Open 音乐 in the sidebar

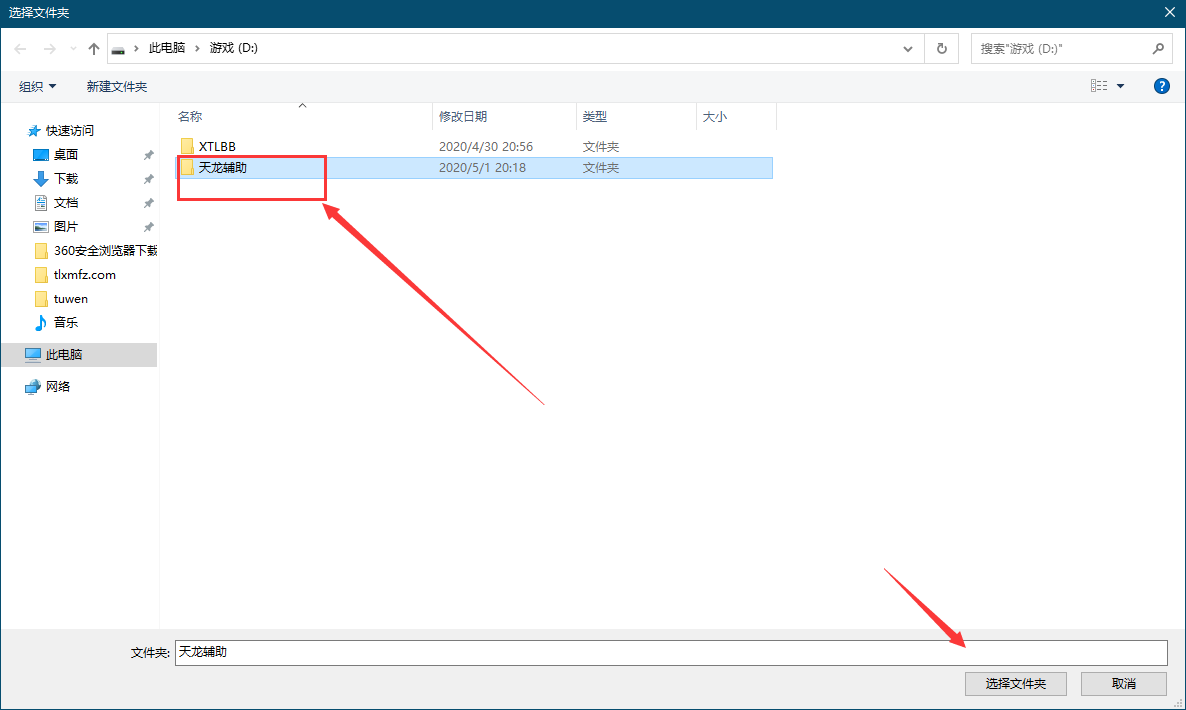coord(57,322)
